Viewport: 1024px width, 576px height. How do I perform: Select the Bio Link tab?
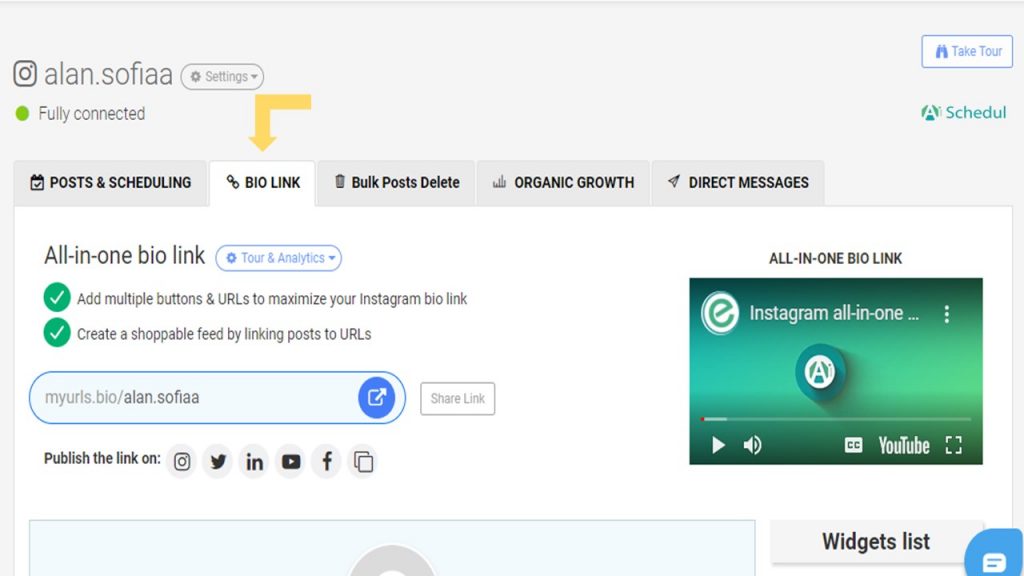(x=263, y=183)
